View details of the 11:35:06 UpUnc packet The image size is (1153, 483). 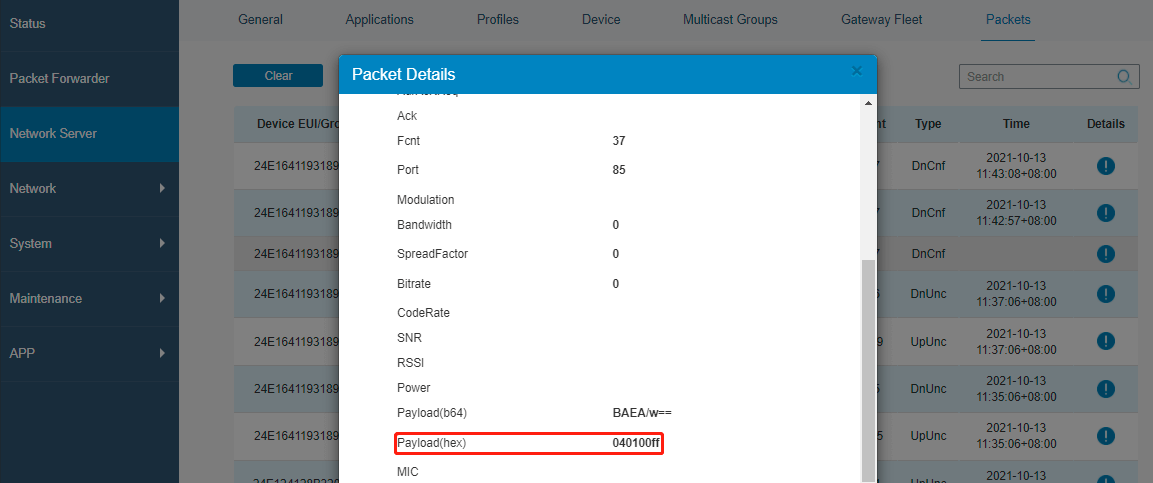pos(1105,437)
